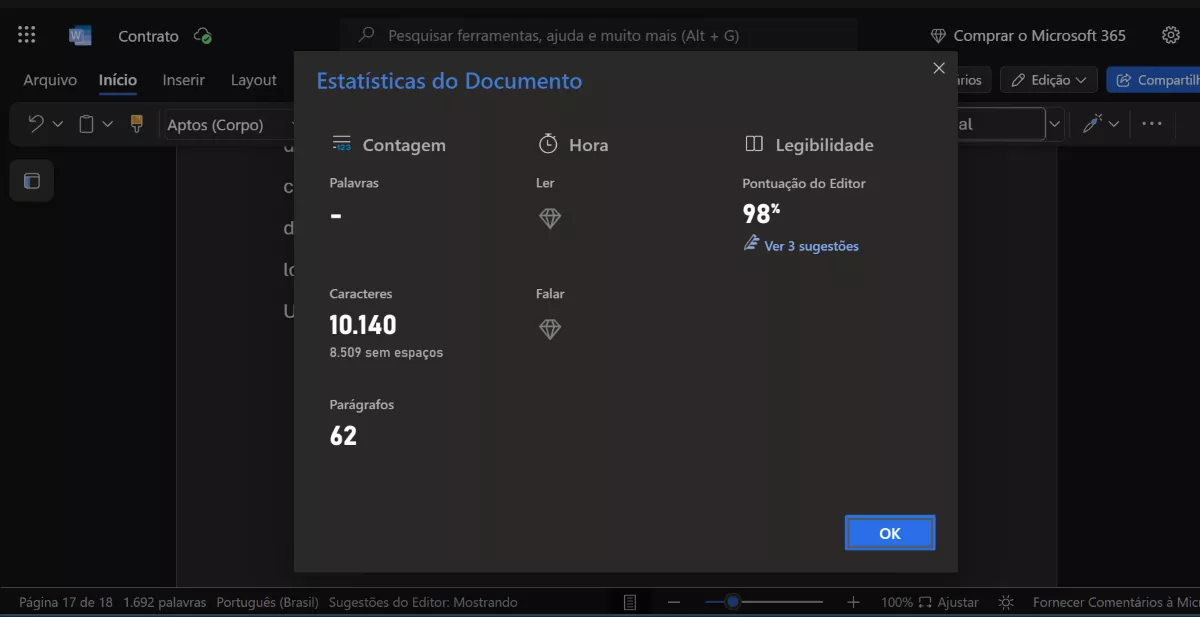Click the cloud save status icon next to Contrato

click(200, 34)
